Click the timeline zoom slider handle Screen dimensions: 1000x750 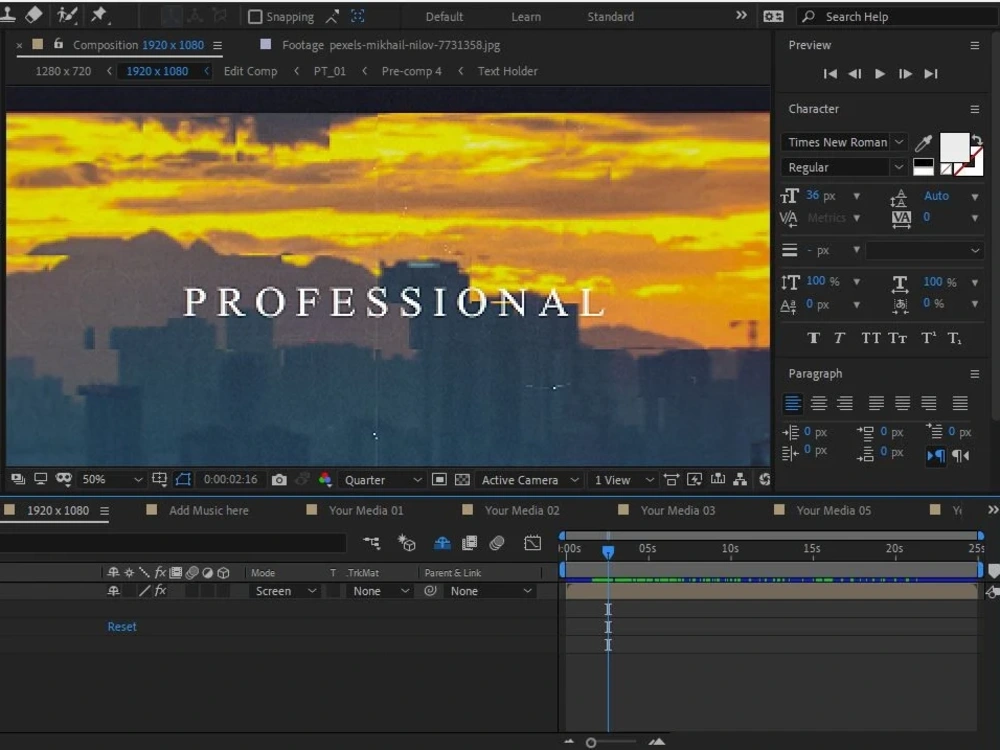tap(591, 742)
